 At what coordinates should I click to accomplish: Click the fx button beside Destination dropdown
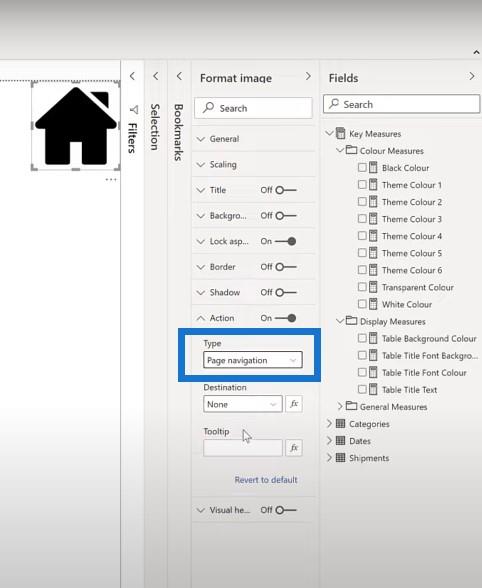point(294,404)
